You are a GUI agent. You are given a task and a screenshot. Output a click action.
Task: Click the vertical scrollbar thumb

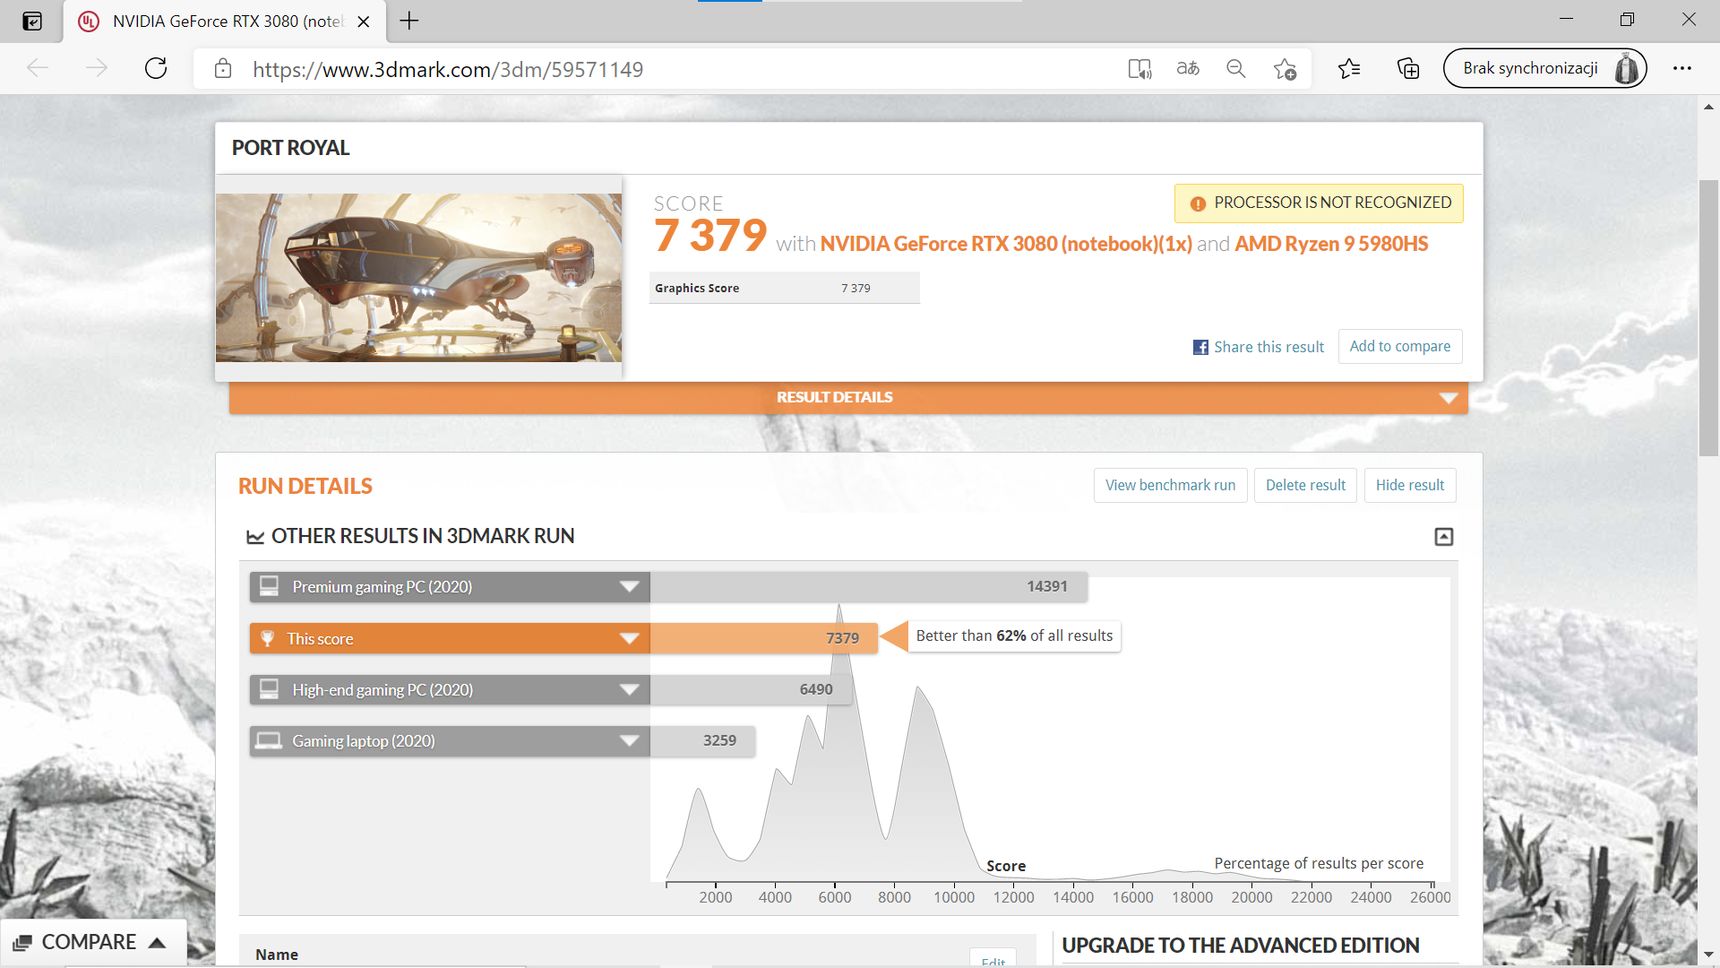pyautogui.click(x=1708, y=318)
